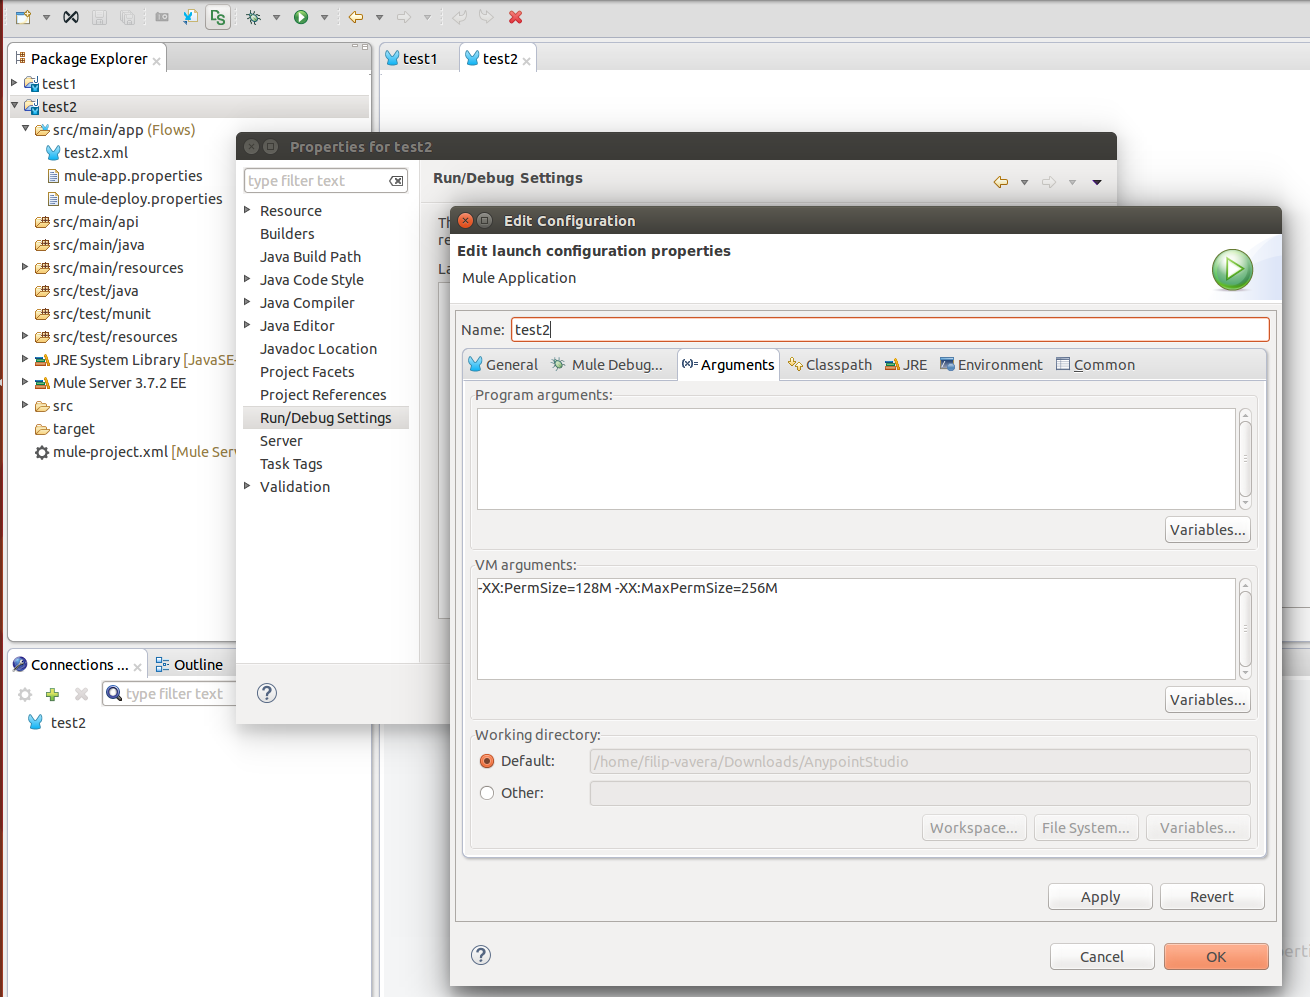Close the Package Explorer tab

click(x=156, y=61)
